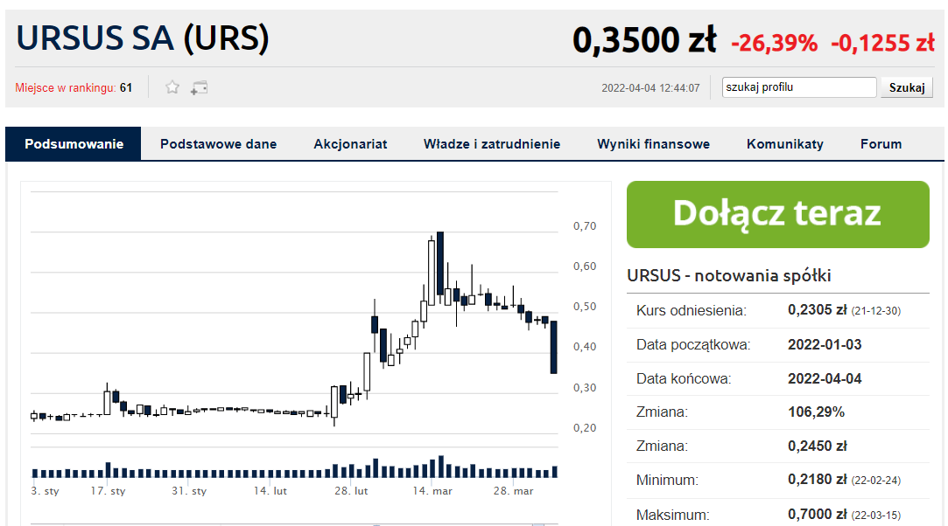Click URSUS - notowania spółki heading
The width and height of the screenshot is (948, 526).
click(x=729, y=276)
